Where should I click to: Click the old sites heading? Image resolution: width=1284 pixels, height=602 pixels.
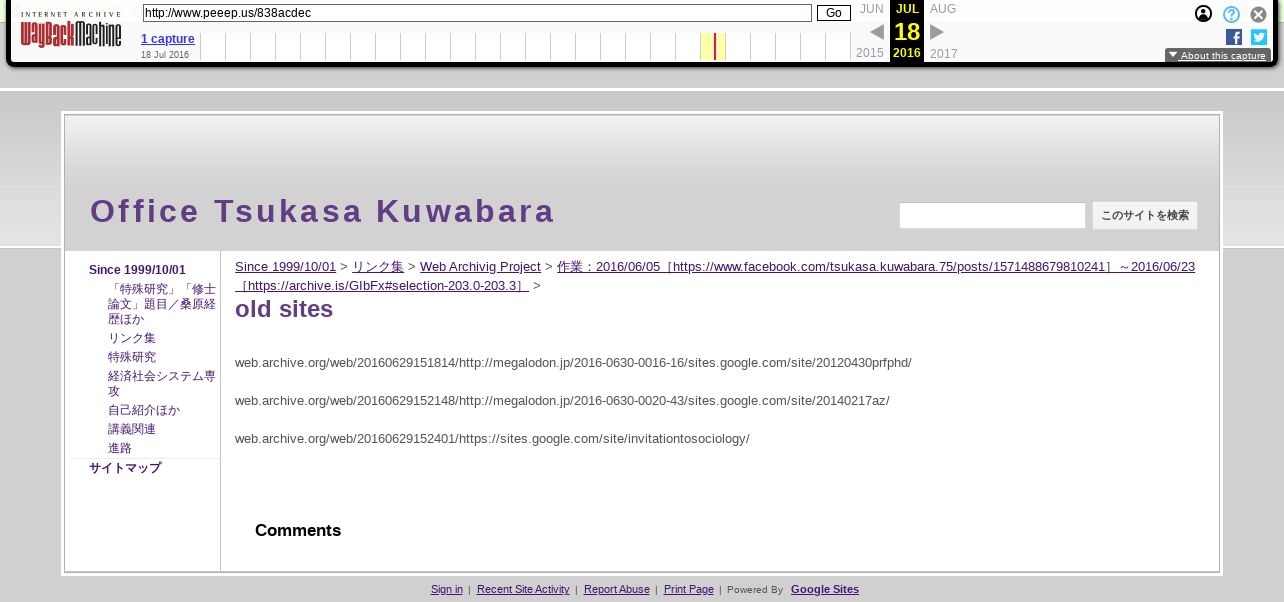[x=284, y=309]
